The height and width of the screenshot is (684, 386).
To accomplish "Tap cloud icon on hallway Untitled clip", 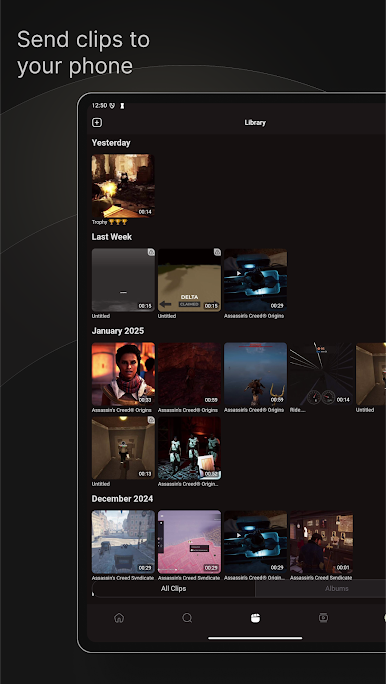I will click(x=150, y=421).
